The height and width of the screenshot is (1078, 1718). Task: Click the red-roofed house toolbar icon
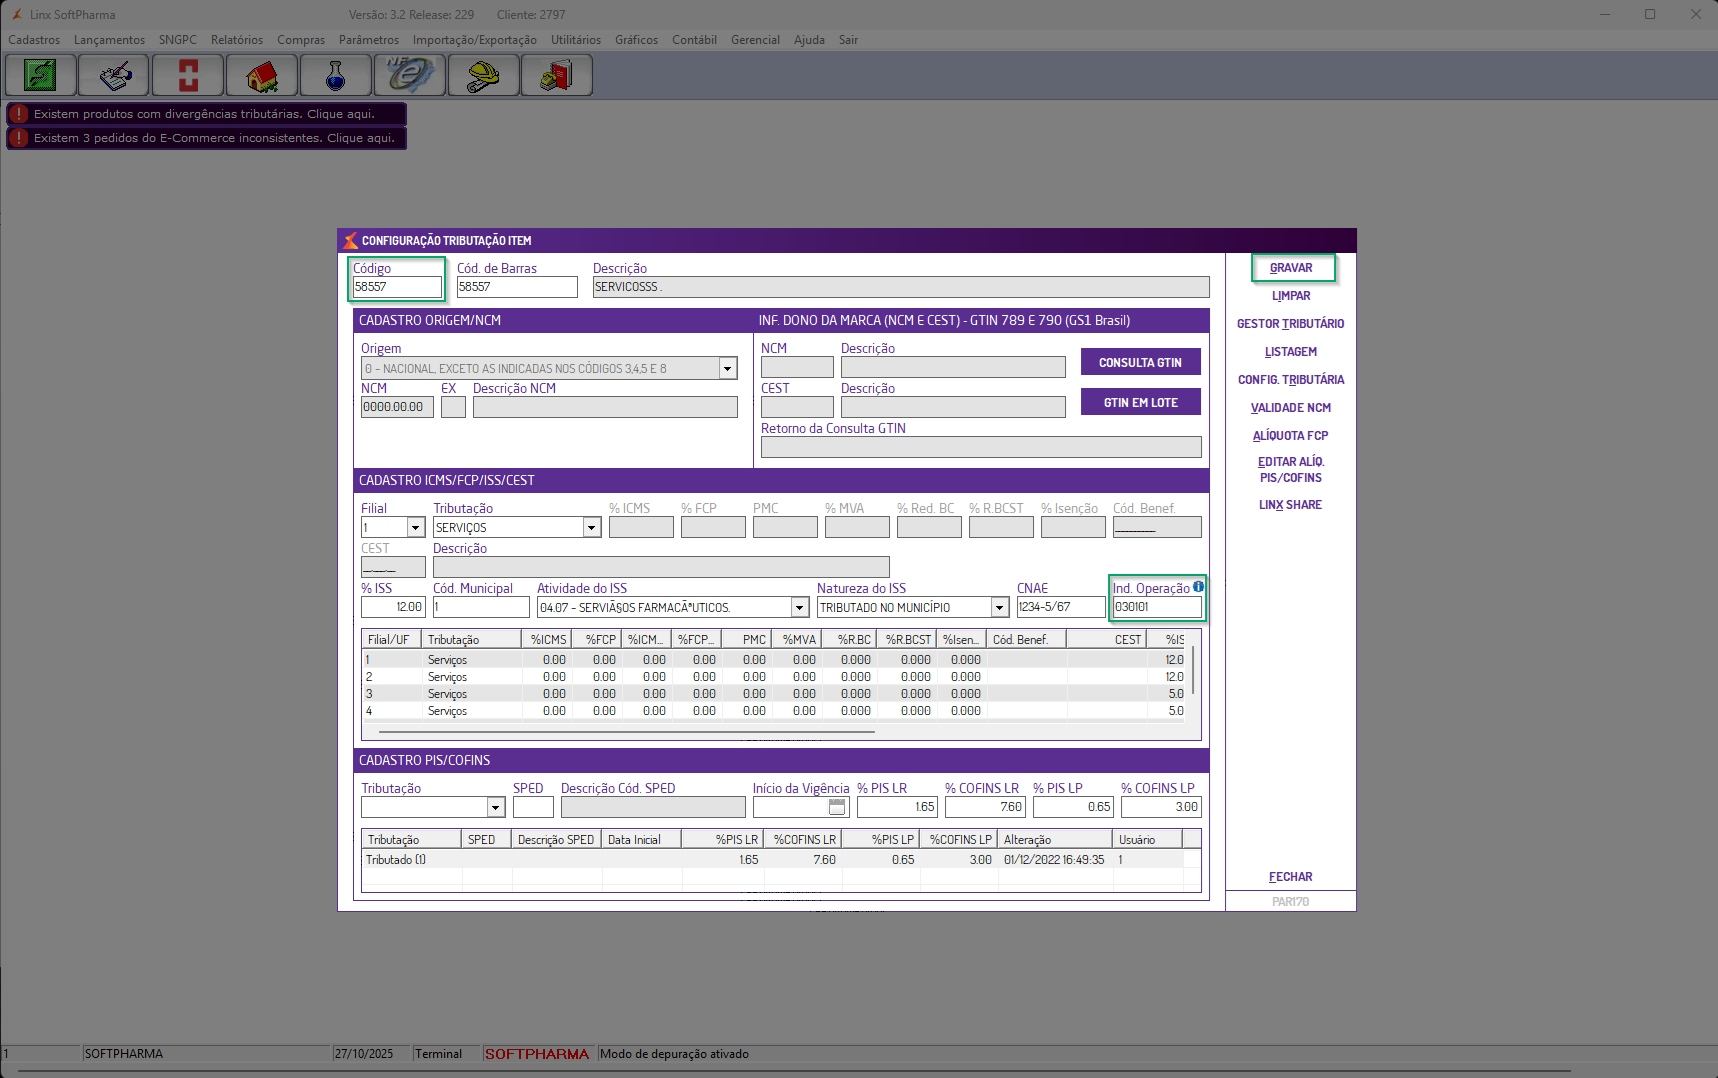[262, 75]
